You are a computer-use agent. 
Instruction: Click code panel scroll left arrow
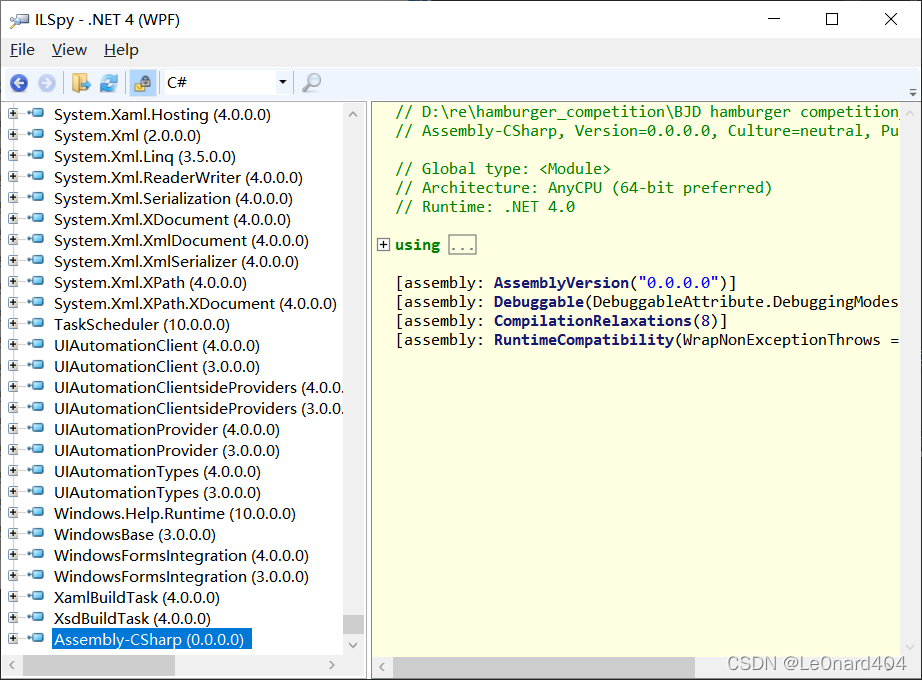(x=382, y=667)
